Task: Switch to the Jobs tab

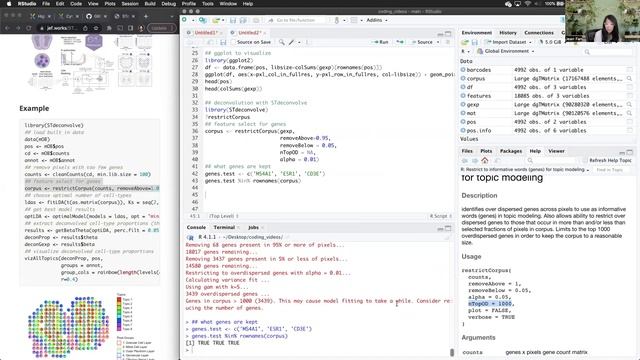Action: [253, 227]
